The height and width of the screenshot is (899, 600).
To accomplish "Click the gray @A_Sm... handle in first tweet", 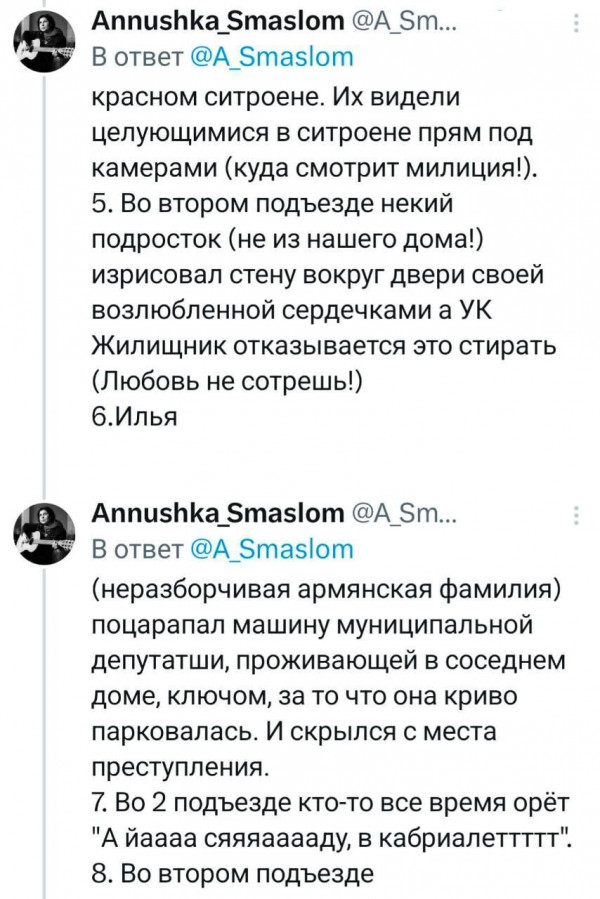I will (x=406, y=22).
